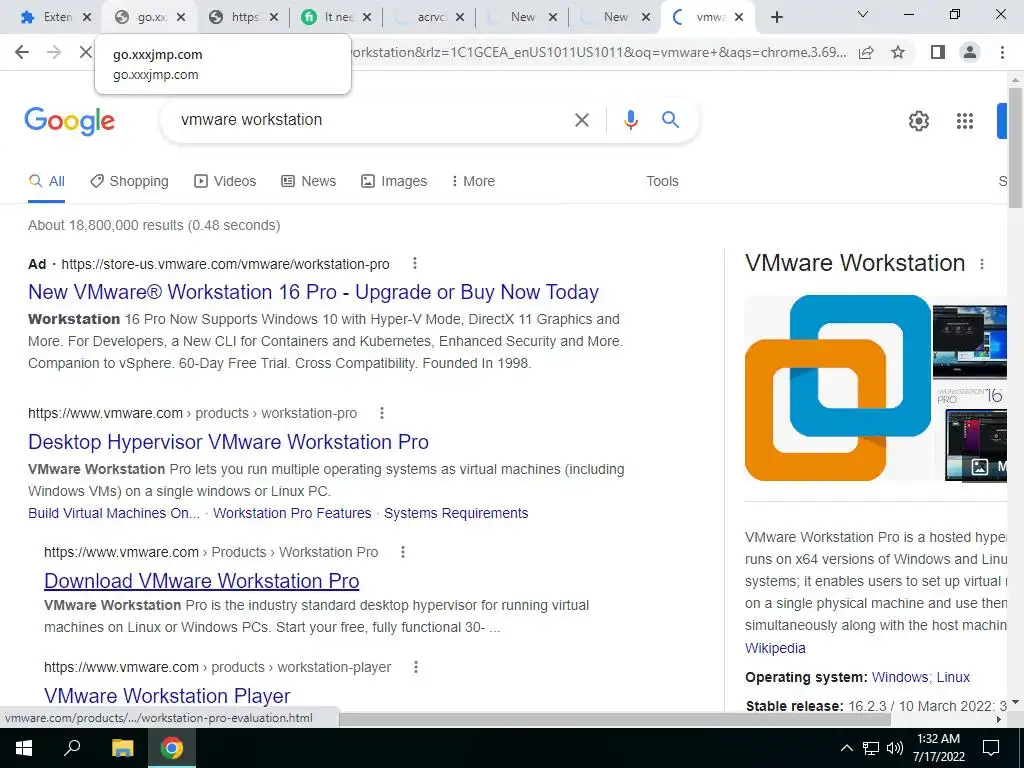Select the News results filter

[308, 182]
